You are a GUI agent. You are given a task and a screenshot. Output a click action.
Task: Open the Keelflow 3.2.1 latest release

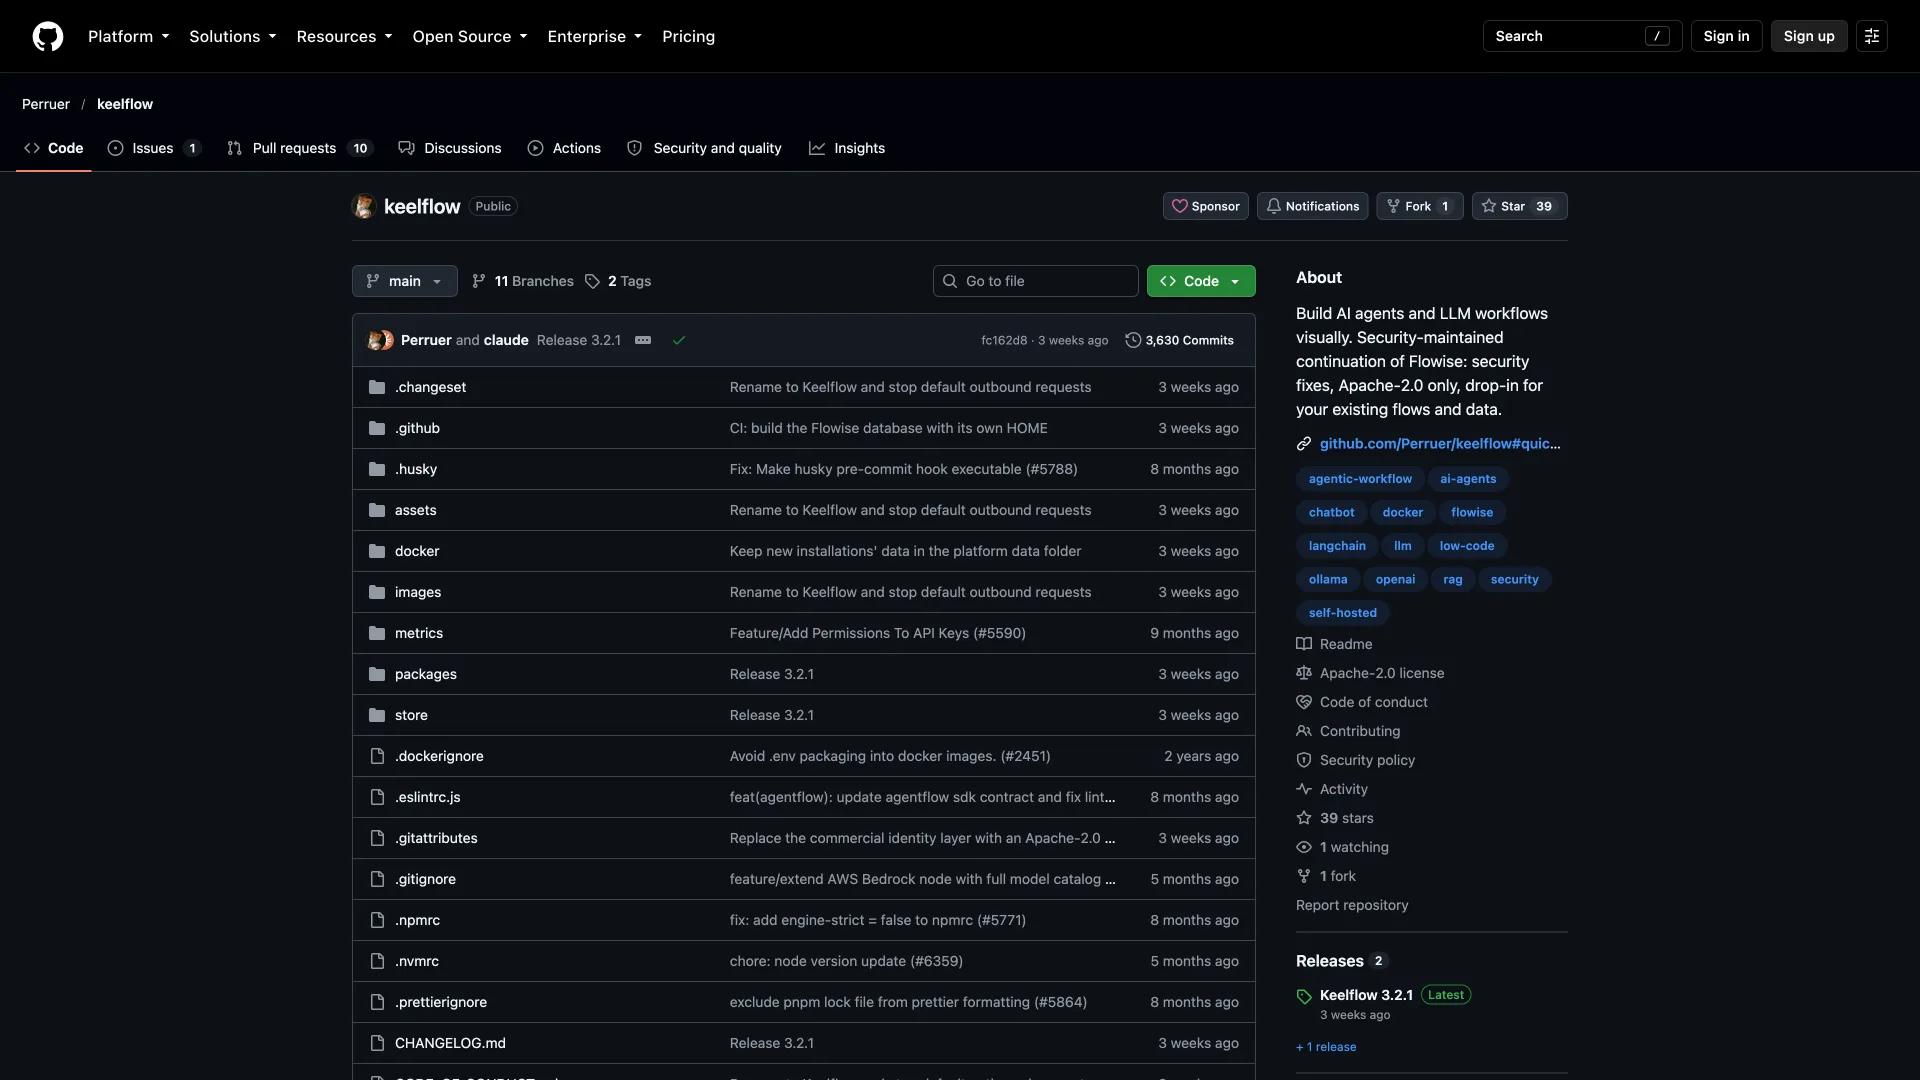[1366, 995]
